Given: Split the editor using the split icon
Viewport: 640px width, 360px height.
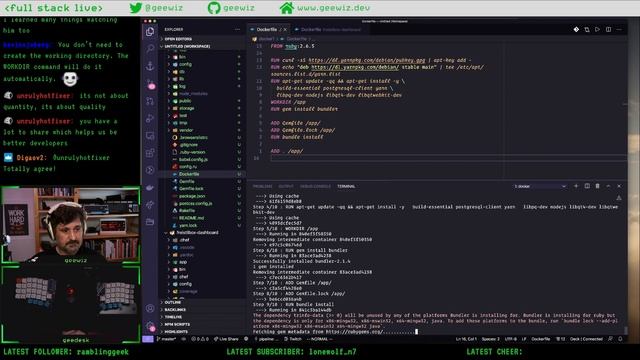Looking at the screenshot, I should pos(608,29).
